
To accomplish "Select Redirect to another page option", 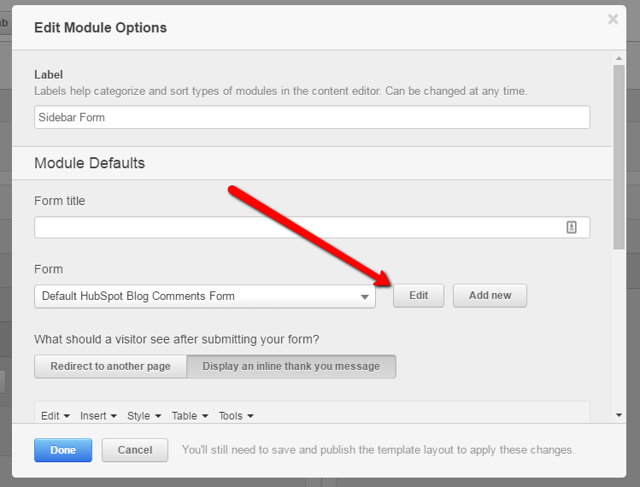I will click(x=110, y=366).
